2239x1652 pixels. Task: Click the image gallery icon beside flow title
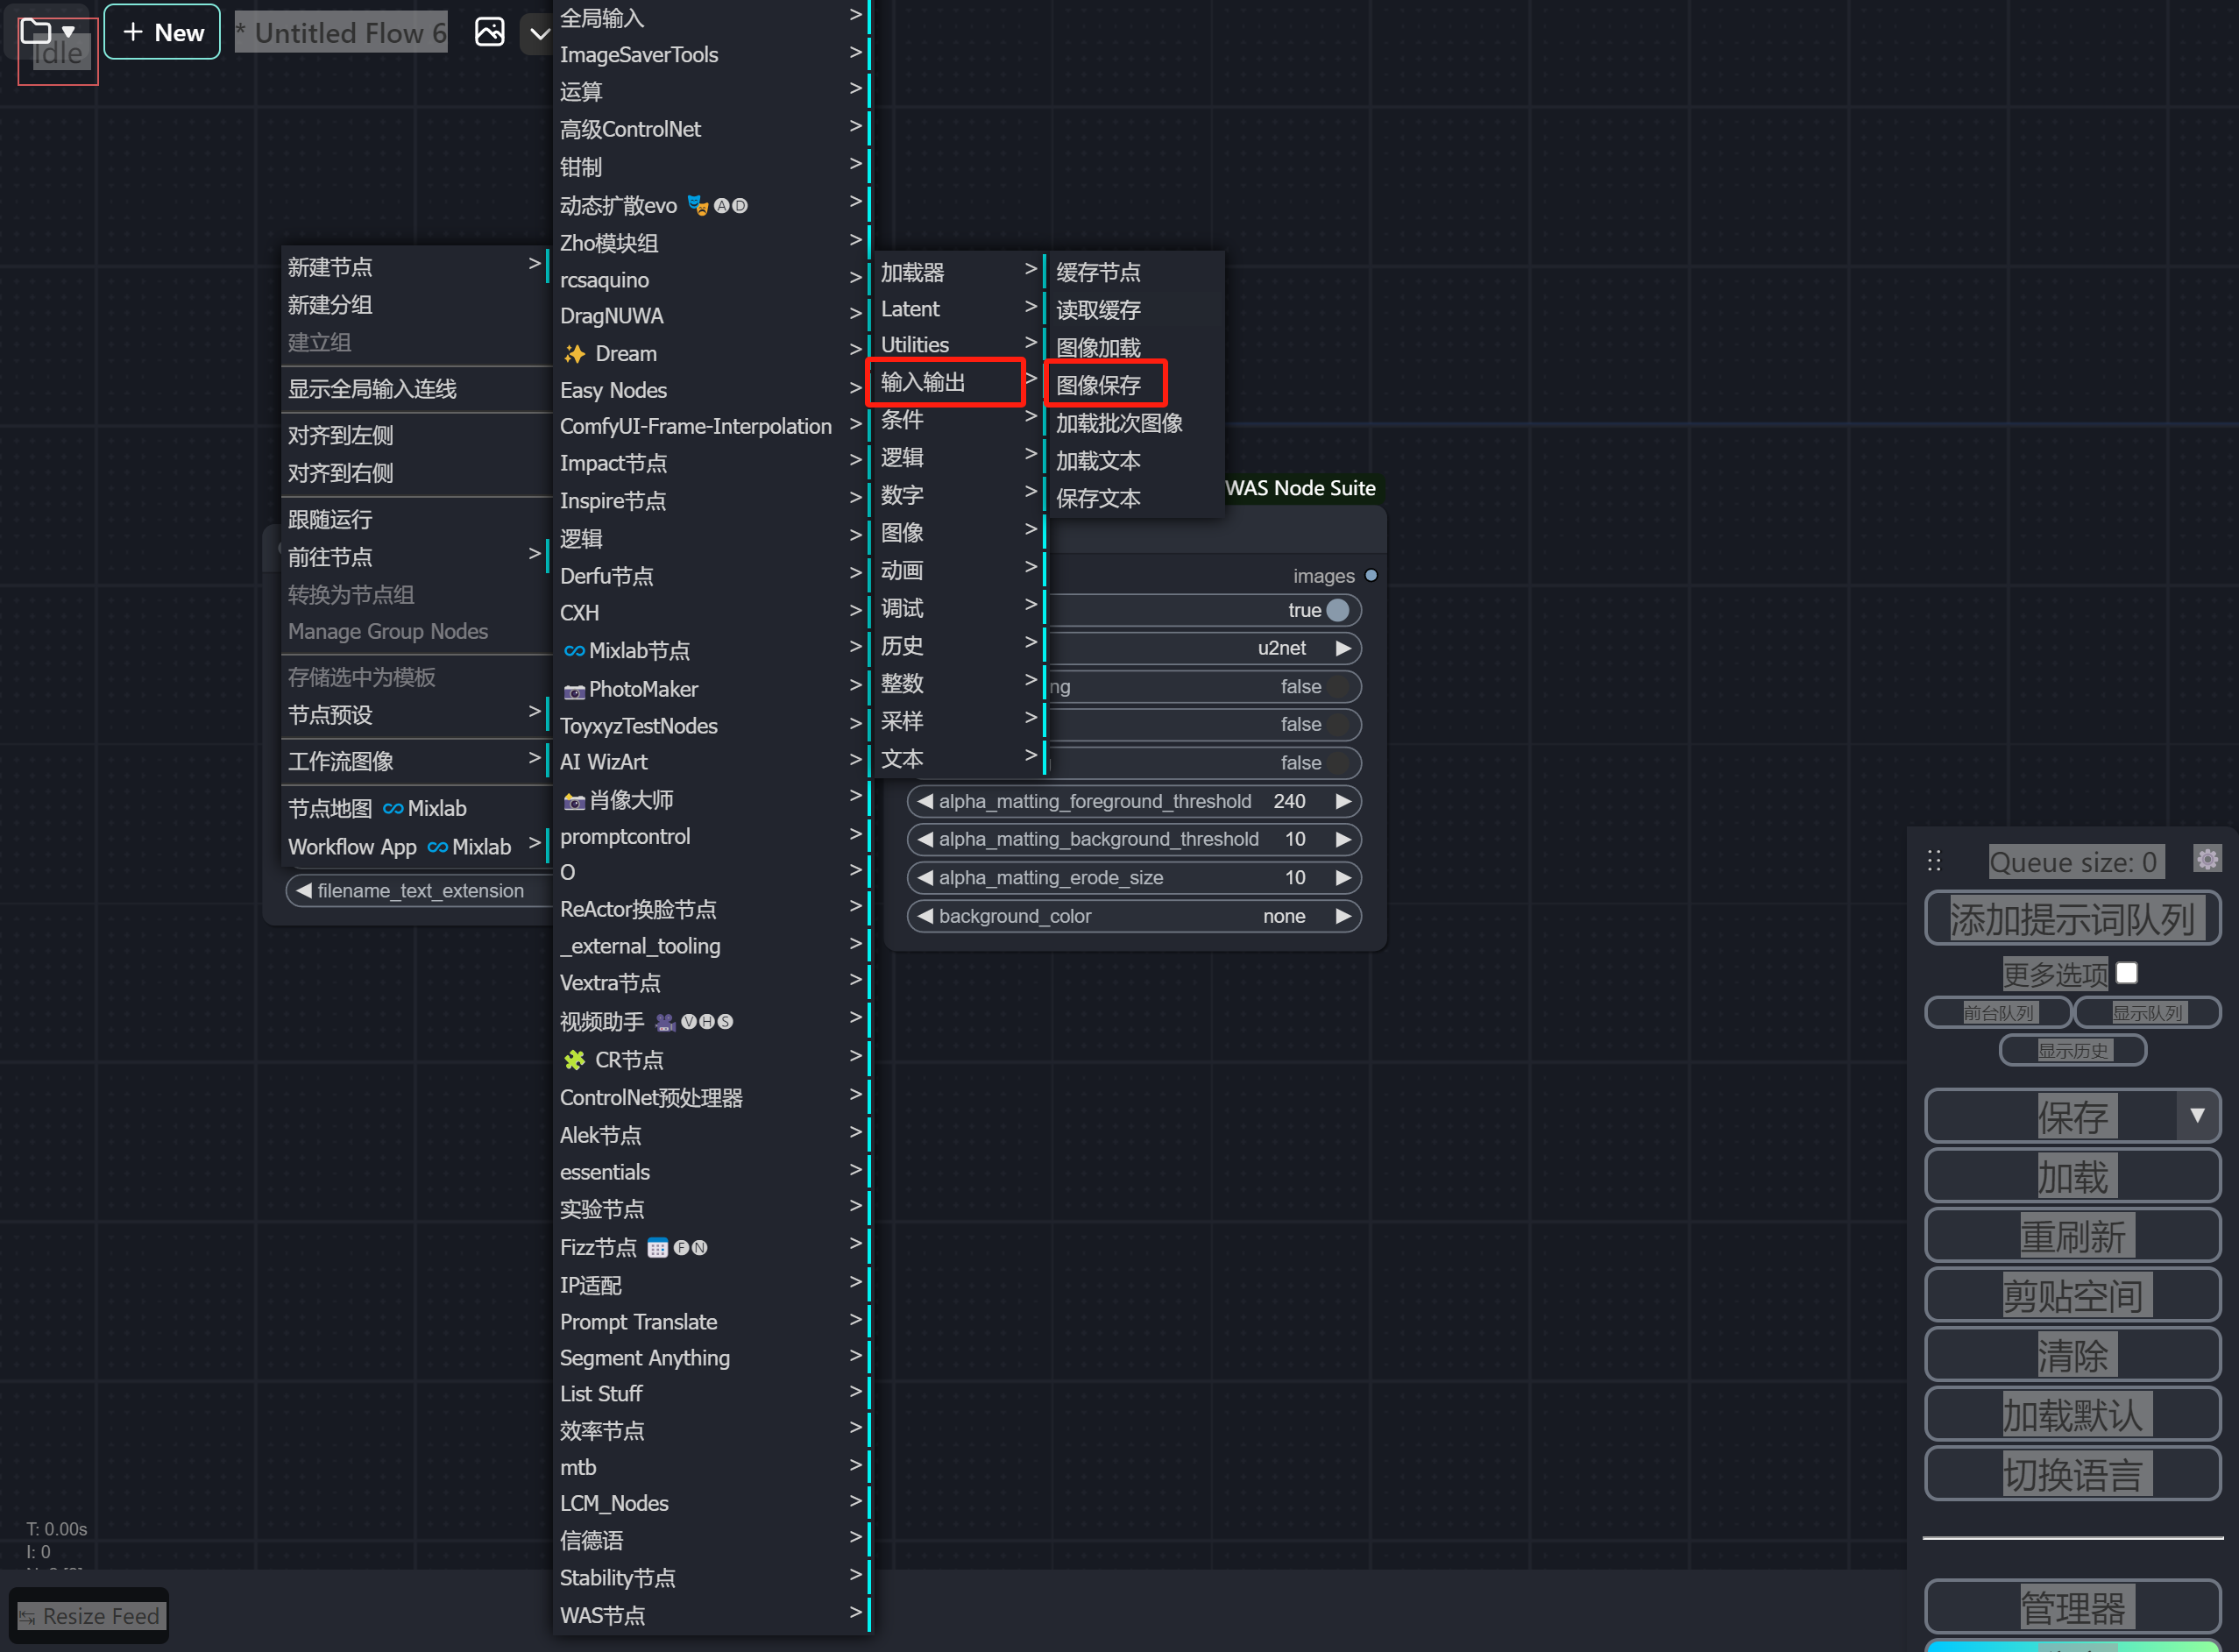pos(489,32)
